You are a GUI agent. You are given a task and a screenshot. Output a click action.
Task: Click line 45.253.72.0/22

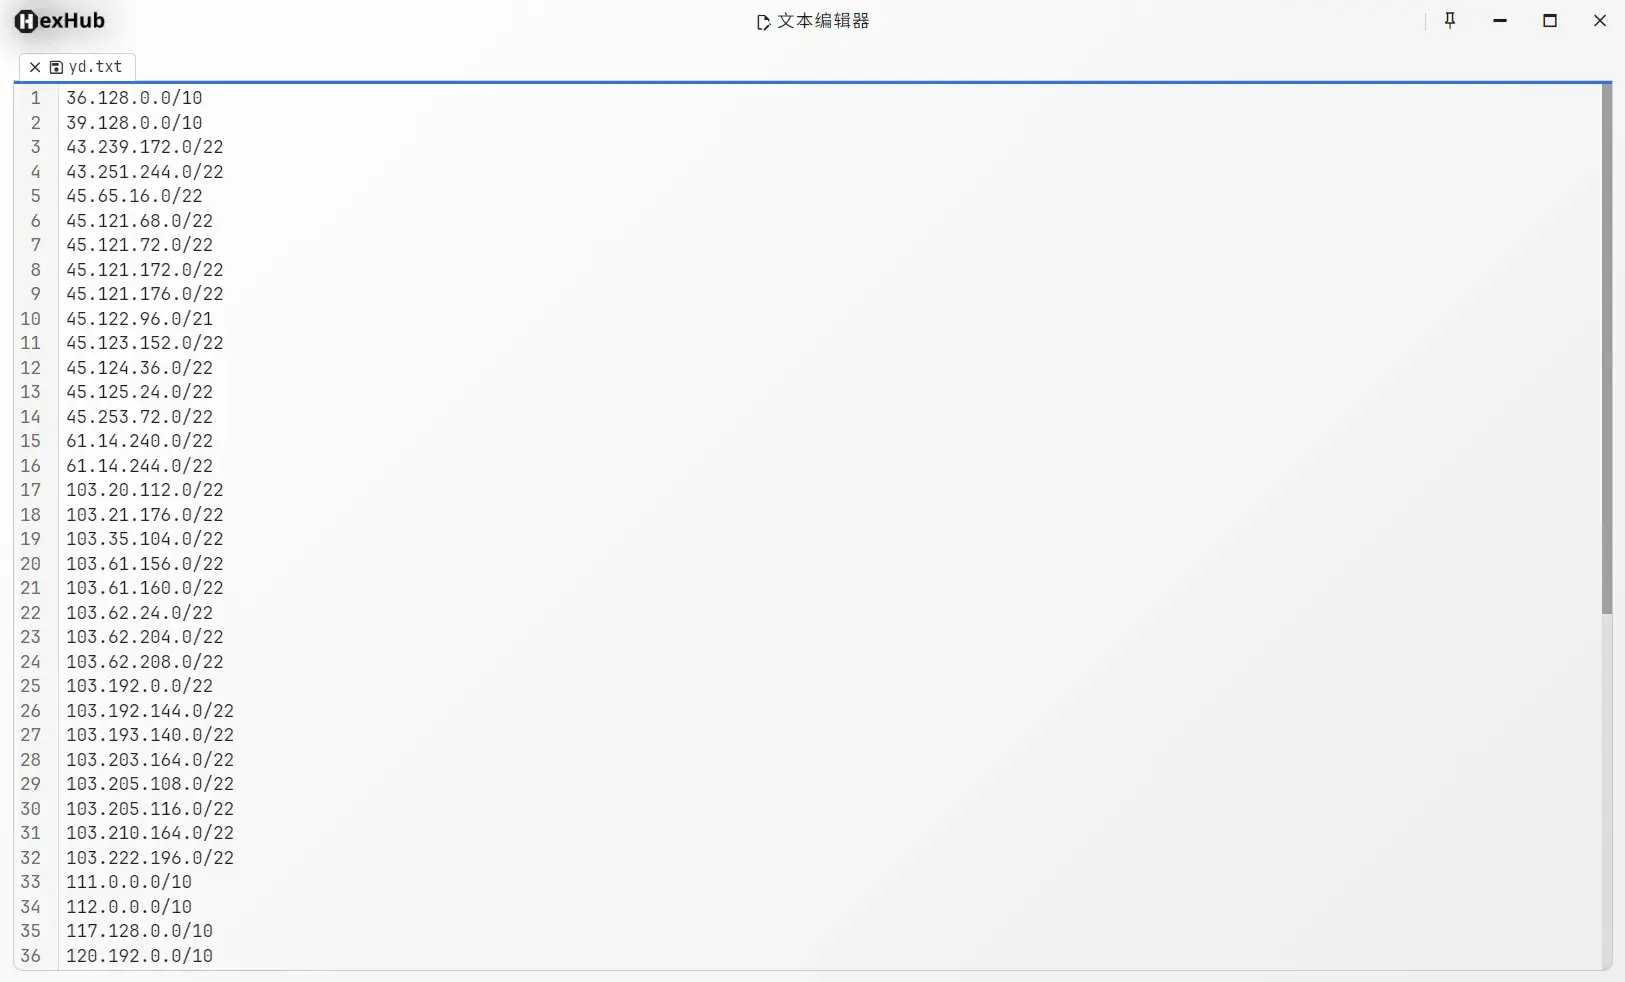pyautogui.click(x=139, y=416)
